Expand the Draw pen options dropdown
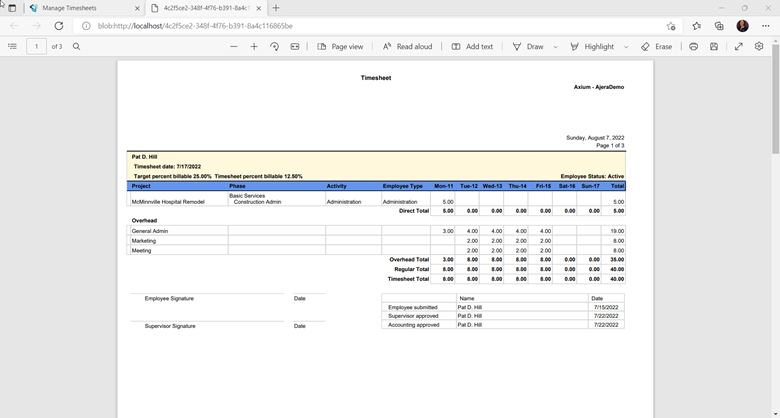Screen dimensions: 780x418 pyautogui.click(x=556, y=46)
